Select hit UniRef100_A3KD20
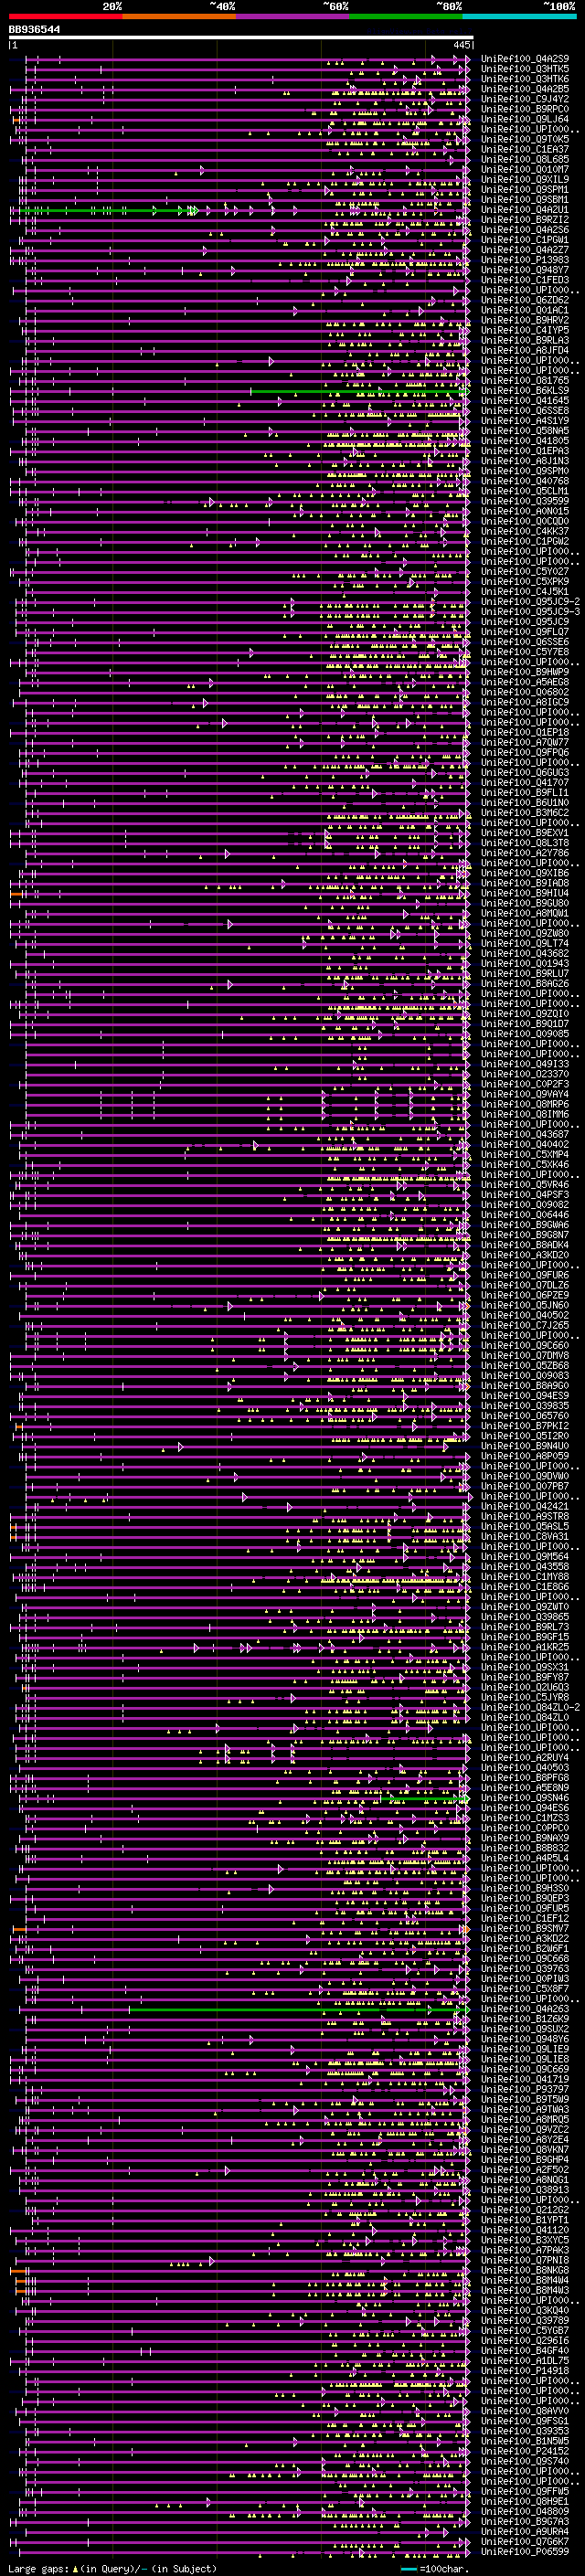 pyautogui.click(x=525, y=1255)
